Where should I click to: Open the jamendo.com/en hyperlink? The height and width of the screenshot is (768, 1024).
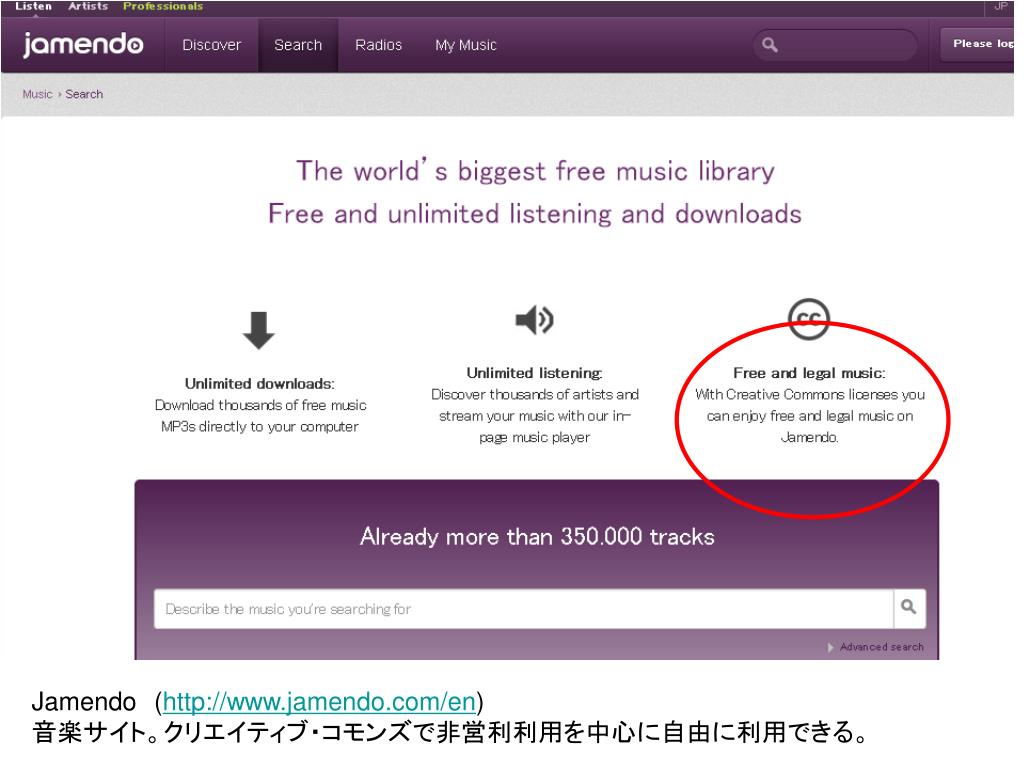coord(319,702)
